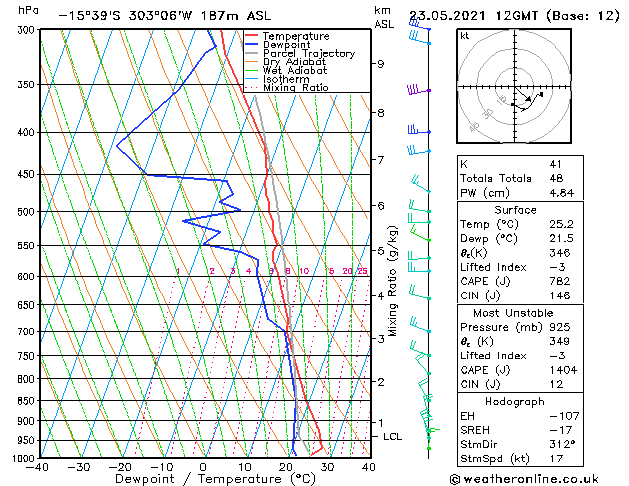Click the CAPE value 1404
629x486 pixels.
[563, 370]
